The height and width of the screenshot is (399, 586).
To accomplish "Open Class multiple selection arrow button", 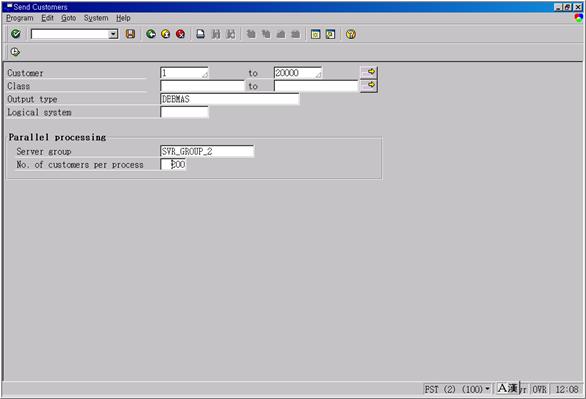I will [x=369, y=86].
